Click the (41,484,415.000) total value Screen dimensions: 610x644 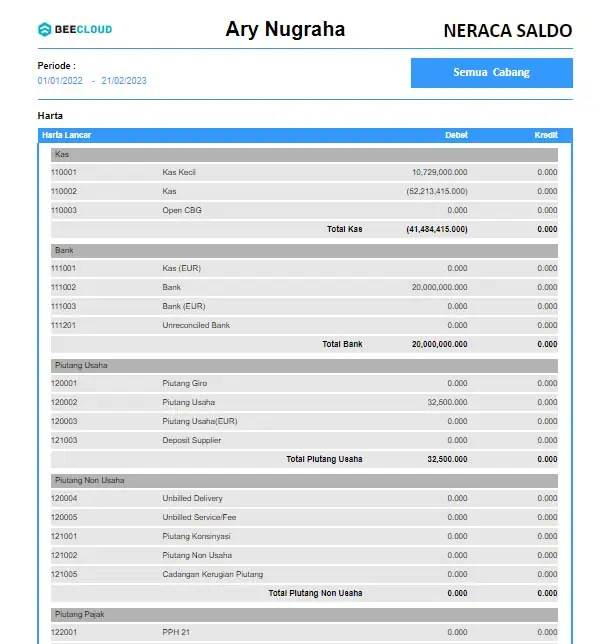[x=437, y=229]
